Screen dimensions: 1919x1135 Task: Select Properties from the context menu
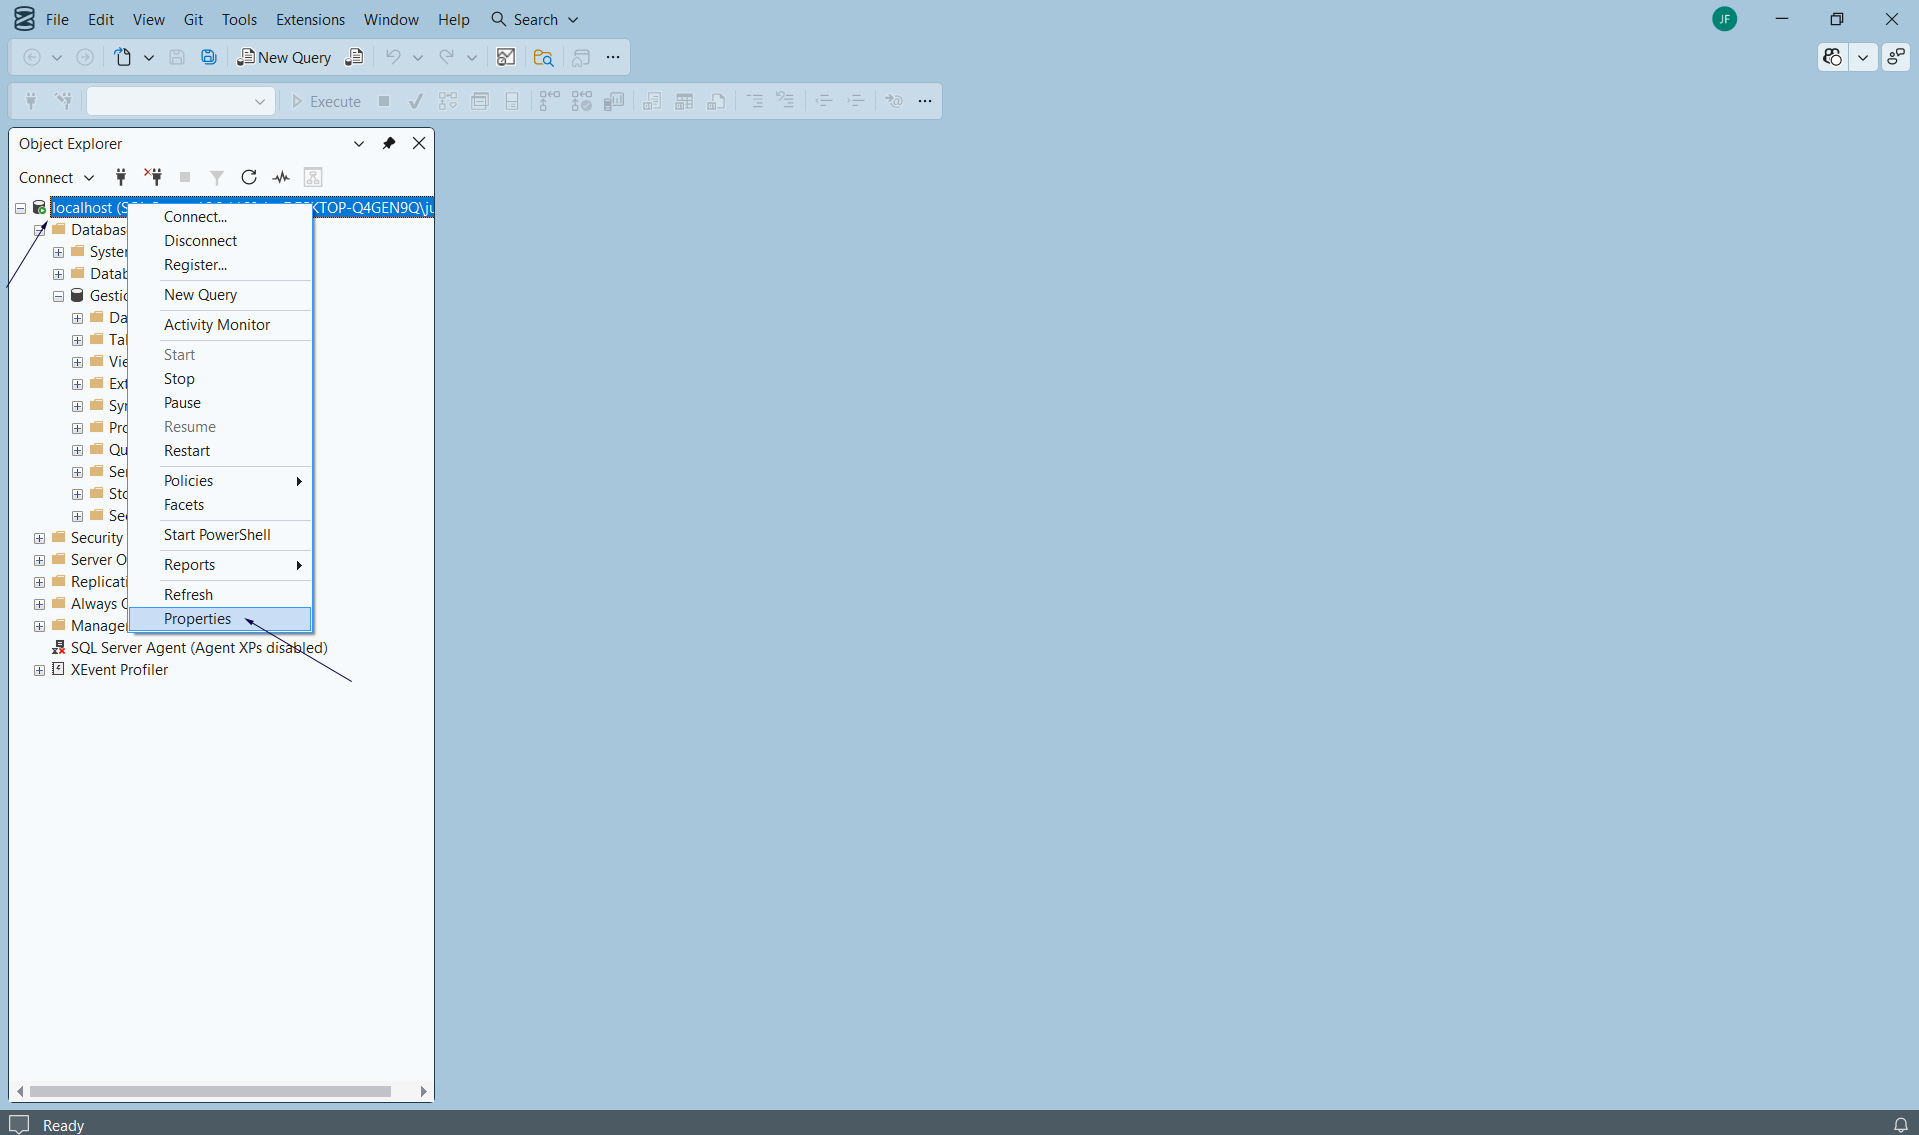[x=197, y=619]
